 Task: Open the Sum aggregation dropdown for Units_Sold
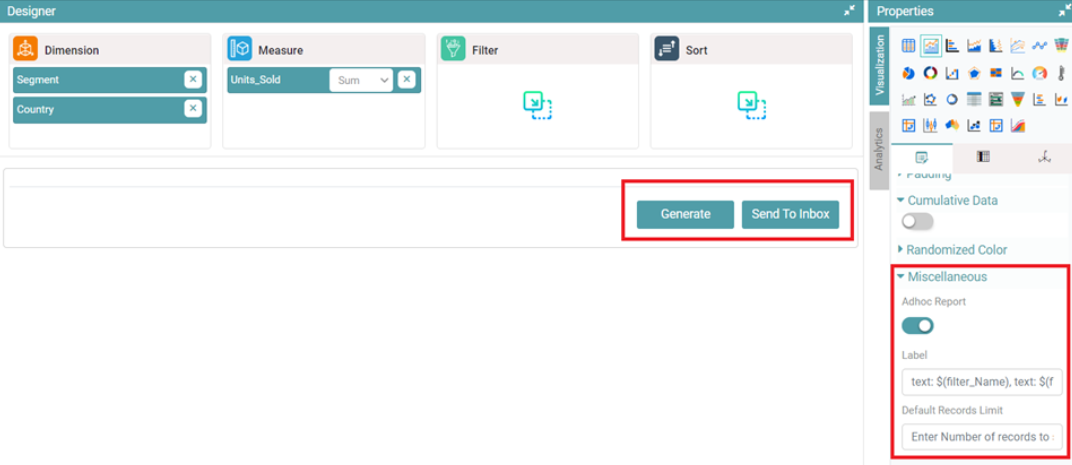[361, 80]
